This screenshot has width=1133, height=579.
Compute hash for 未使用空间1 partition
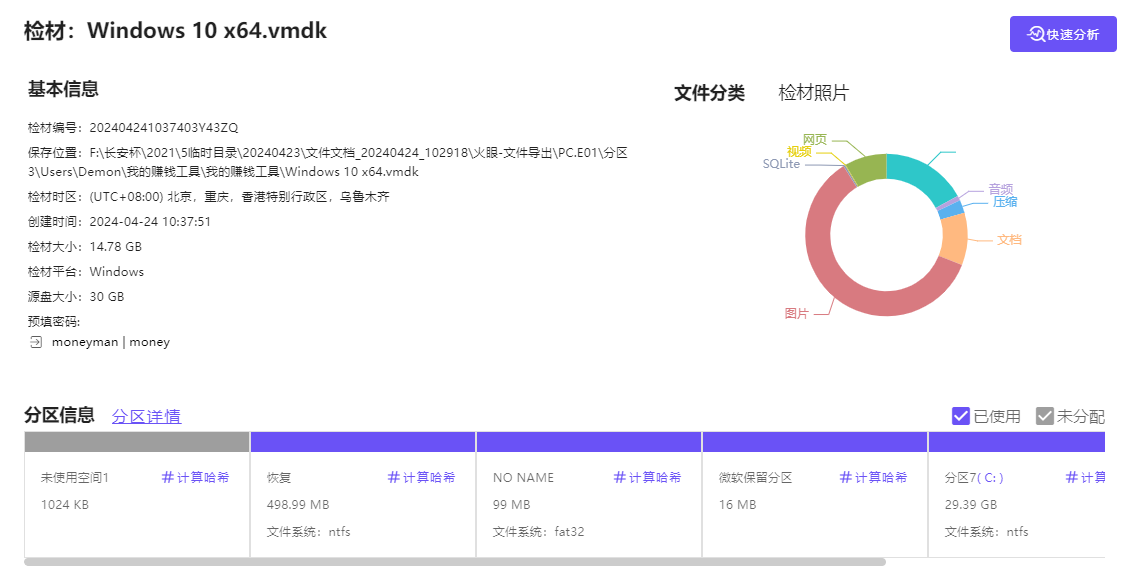(195, 478)
